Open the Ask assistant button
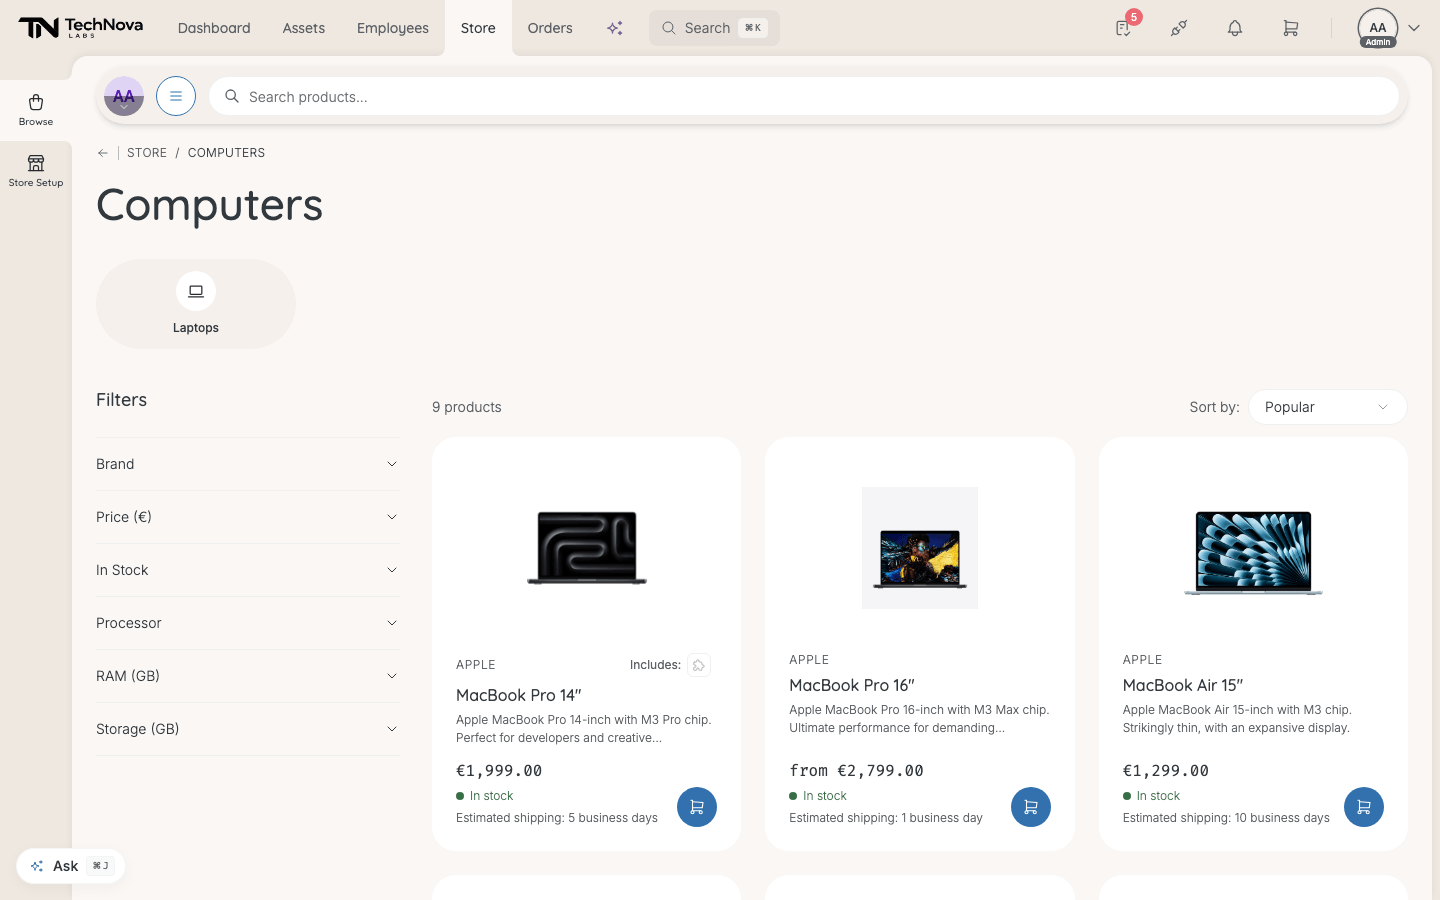 point(70,866)
